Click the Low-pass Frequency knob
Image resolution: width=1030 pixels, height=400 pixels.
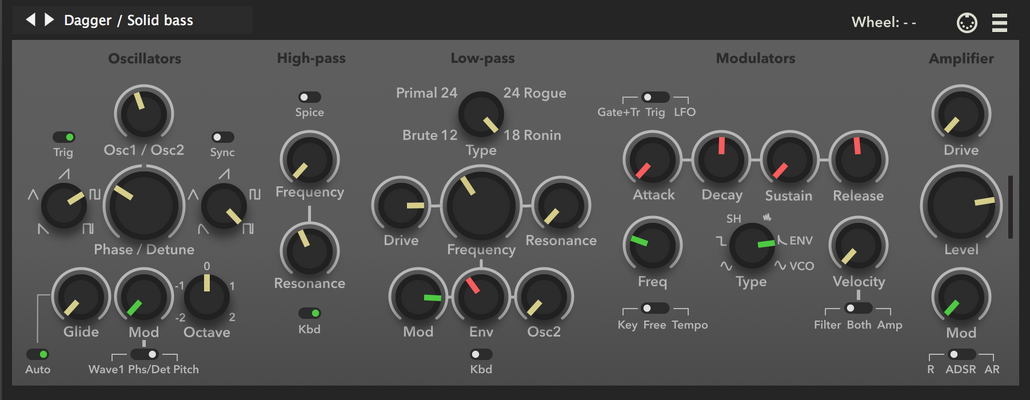click(481, 206)
